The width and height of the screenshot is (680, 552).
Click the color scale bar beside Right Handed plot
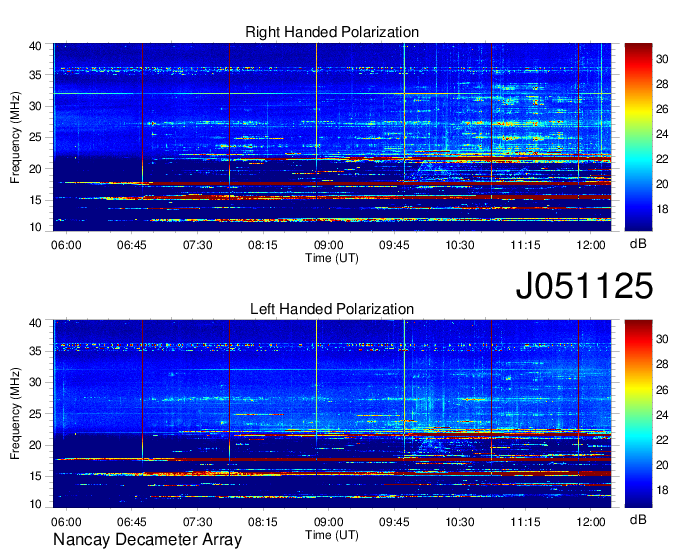point(638,137)
